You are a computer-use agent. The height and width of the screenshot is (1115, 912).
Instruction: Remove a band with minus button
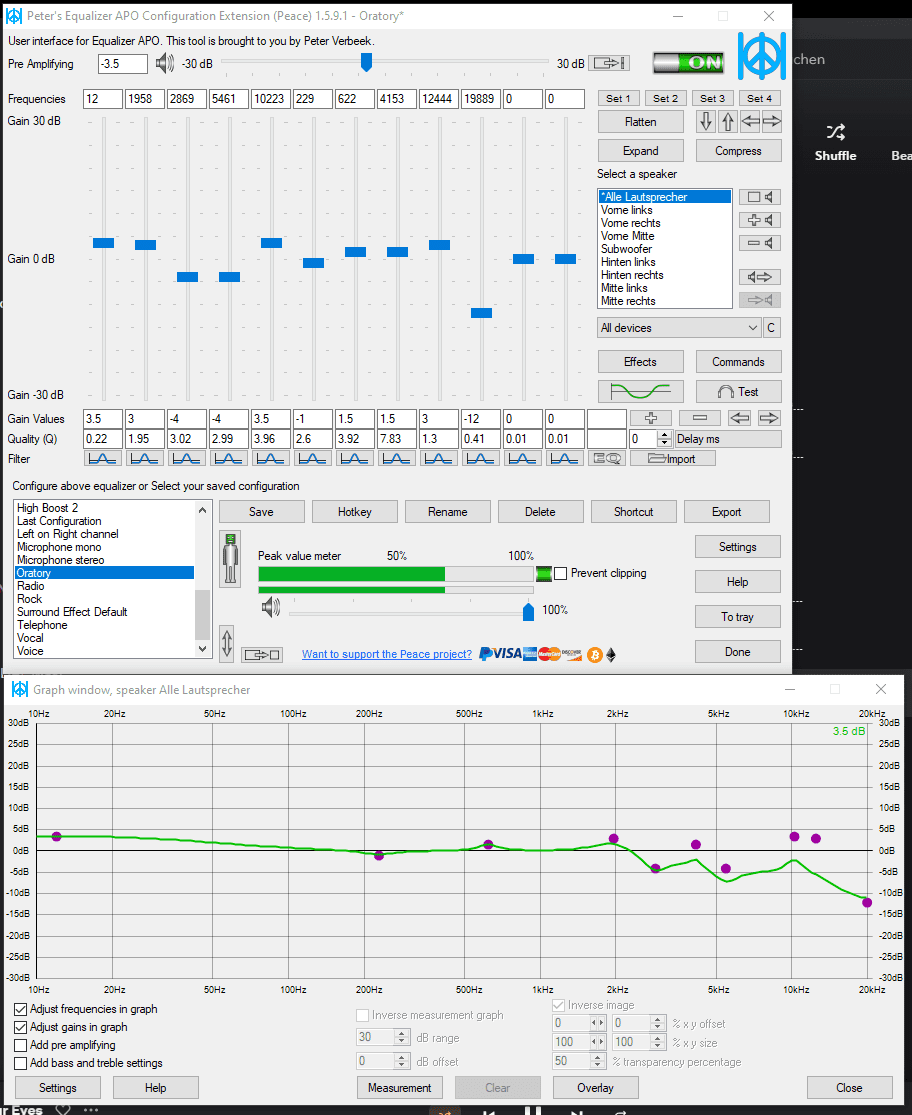coord(699,418)
